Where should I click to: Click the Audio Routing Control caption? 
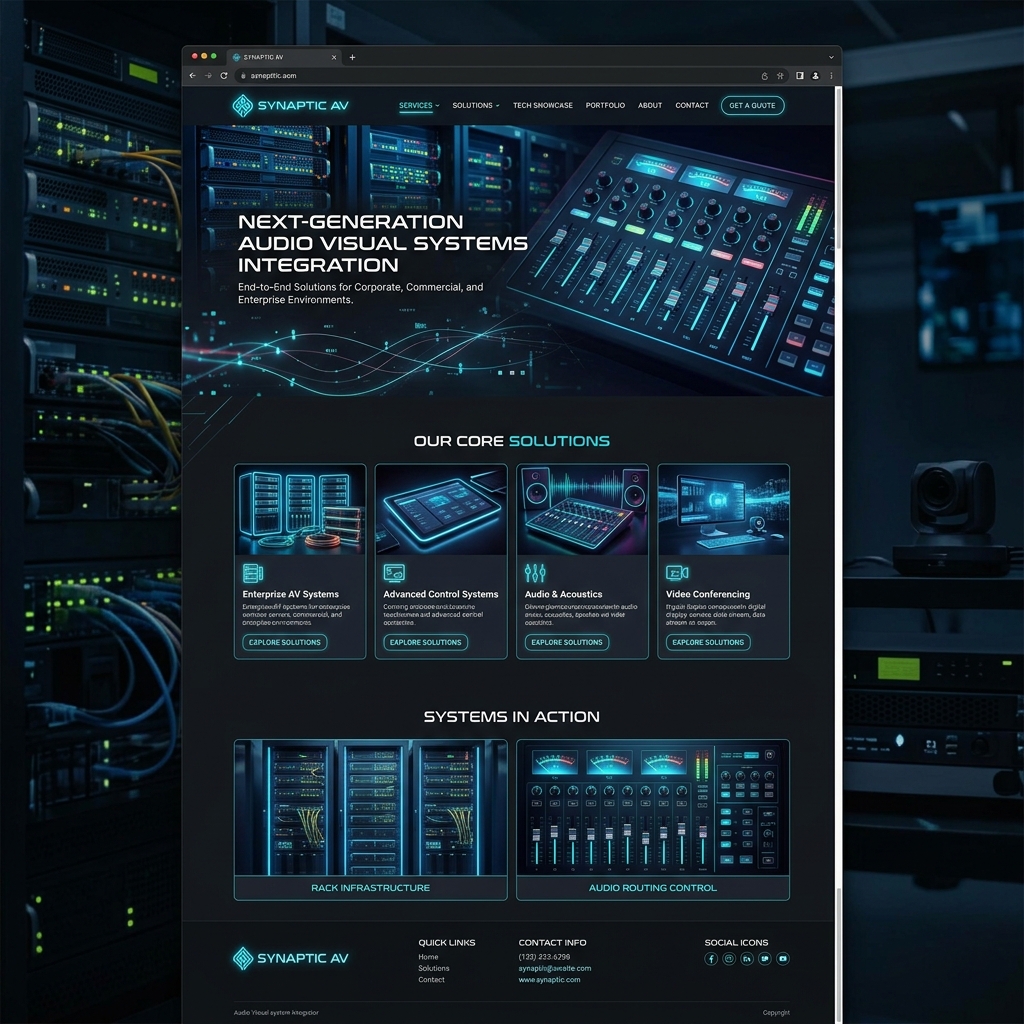click(x=652, y=888)
